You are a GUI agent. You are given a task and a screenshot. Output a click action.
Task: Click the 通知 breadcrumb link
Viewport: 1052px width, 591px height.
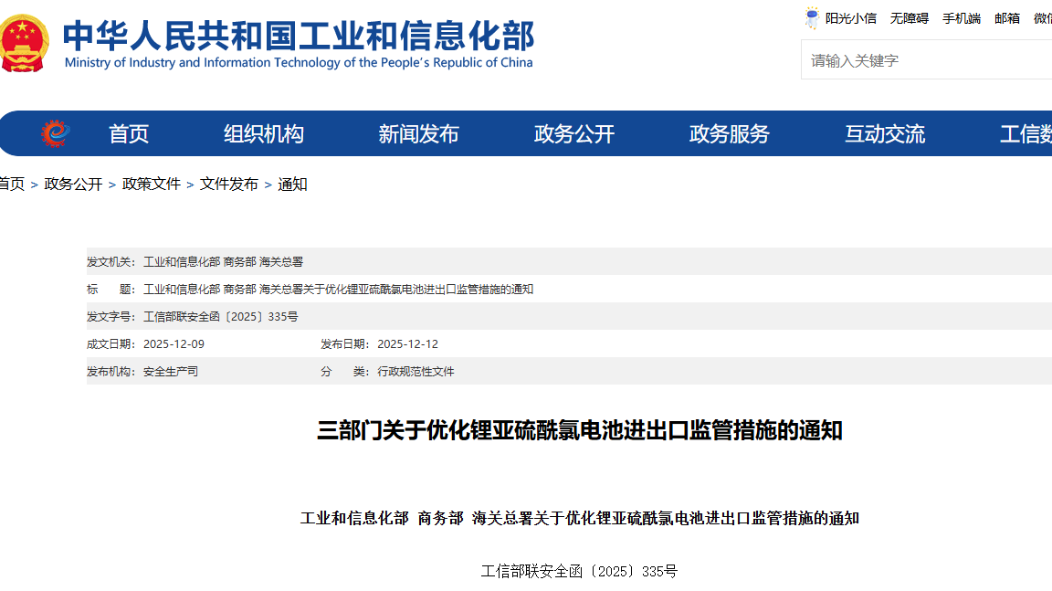(292, 184)
